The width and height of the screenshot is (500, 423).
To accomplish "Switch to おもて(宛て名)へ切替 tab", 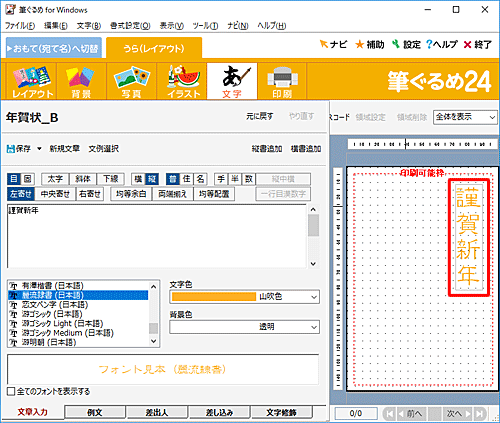I will (x=54, y=49).
